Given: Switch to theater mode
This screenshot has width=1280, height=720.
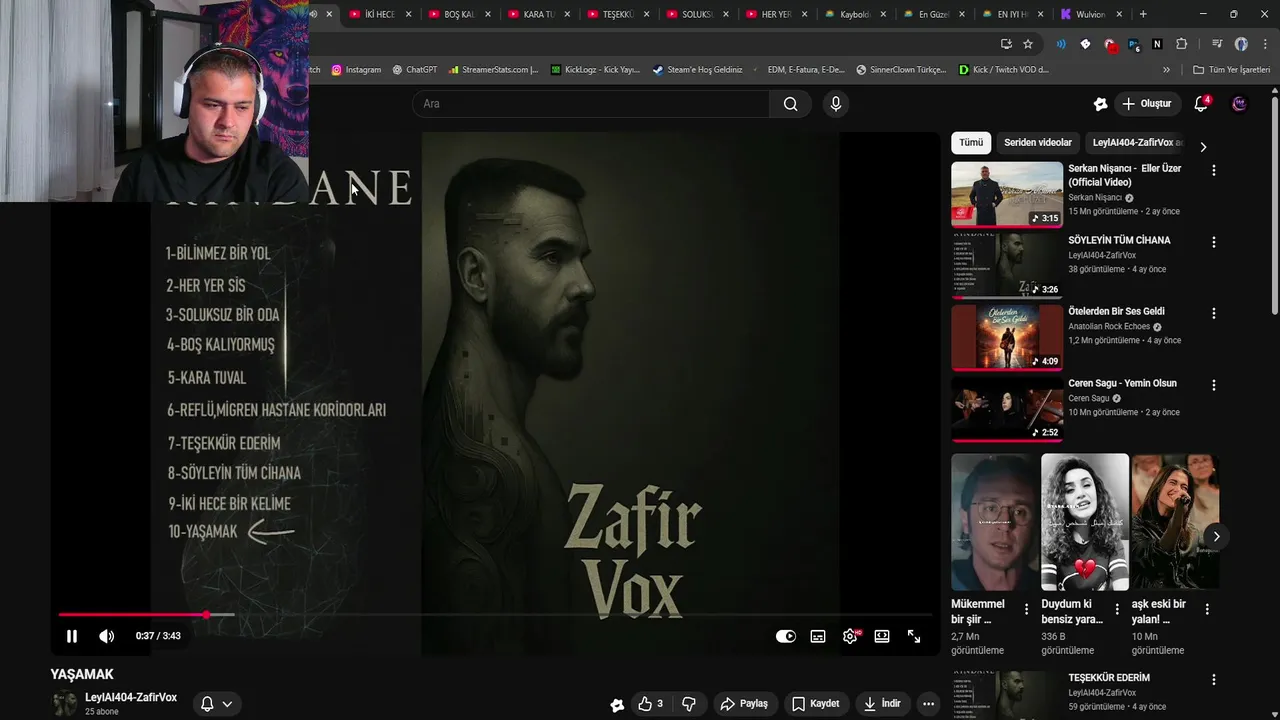Looking at the screenshot, I should pos(882,636).
